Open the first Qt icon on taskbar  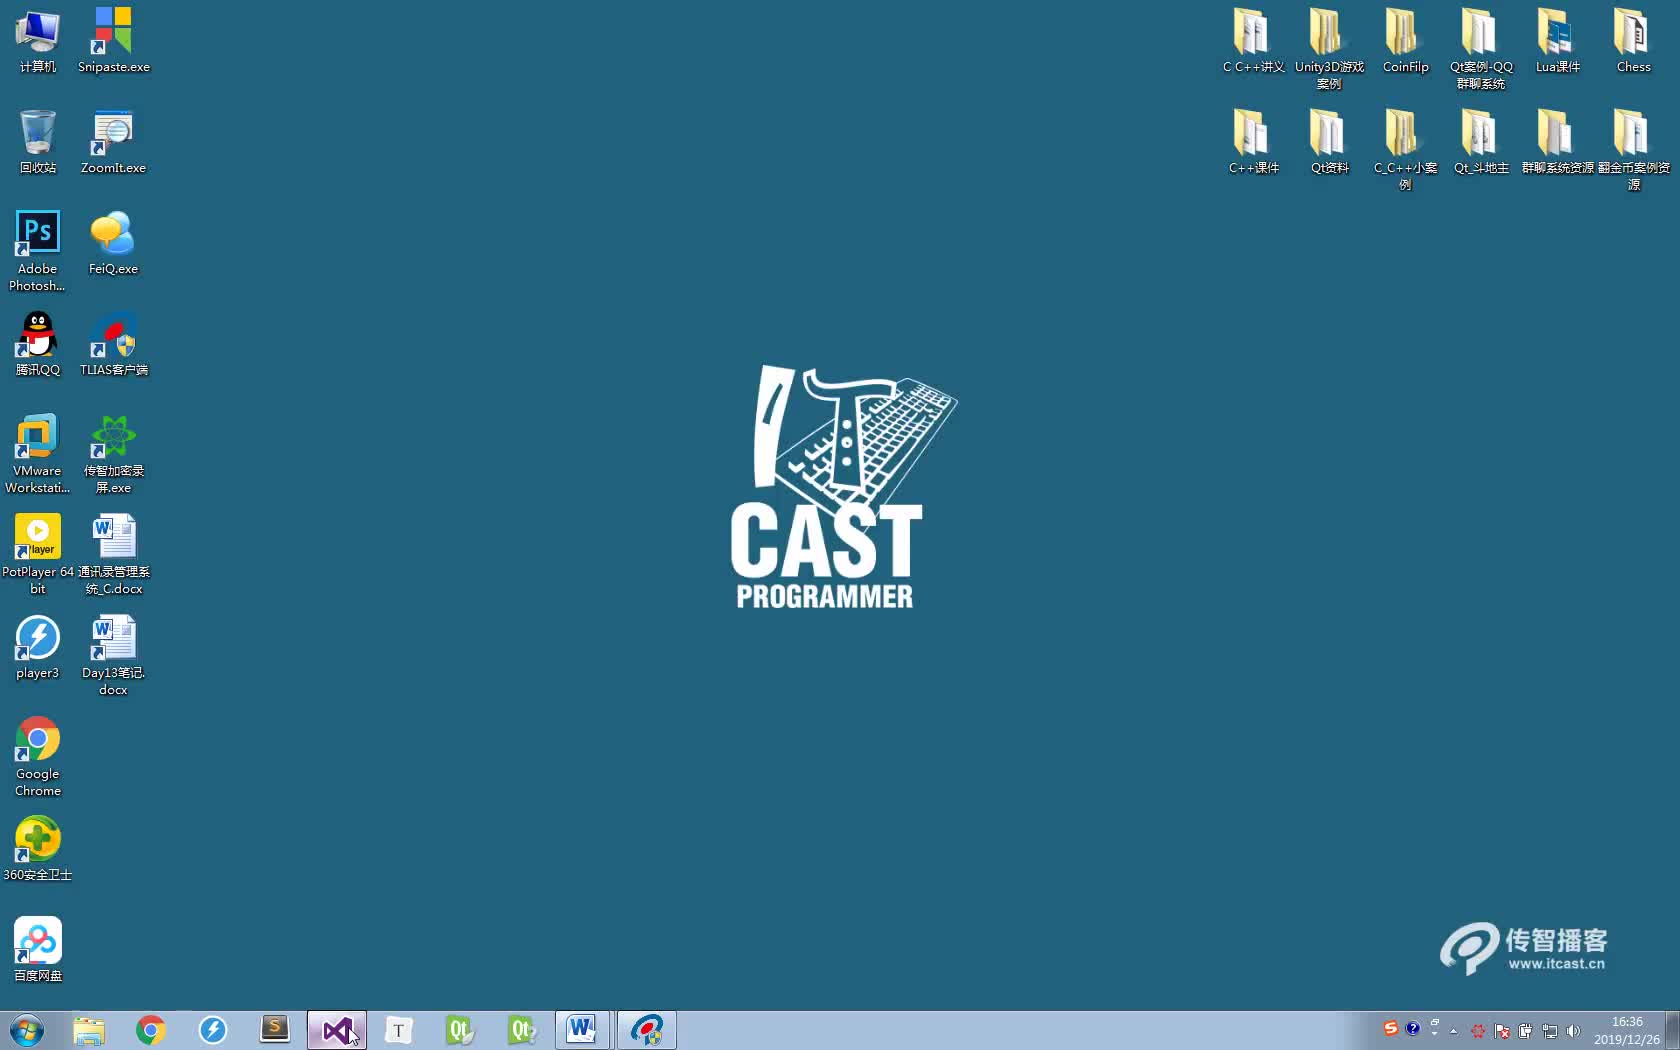(x=461, y=1030)
